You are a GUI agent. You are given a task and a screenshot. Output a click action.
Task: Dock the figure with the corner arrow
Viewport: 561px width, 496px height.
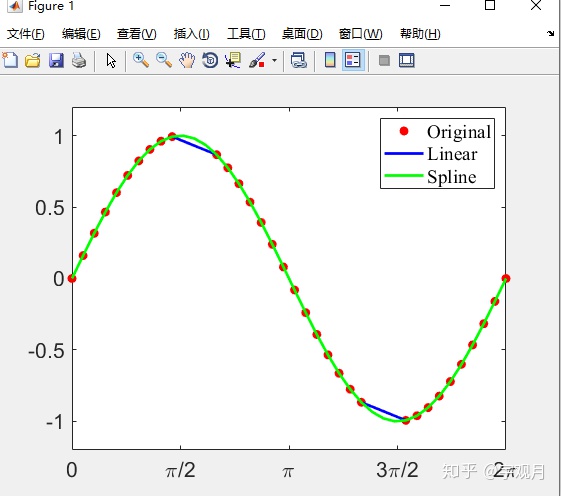(550, 34)
